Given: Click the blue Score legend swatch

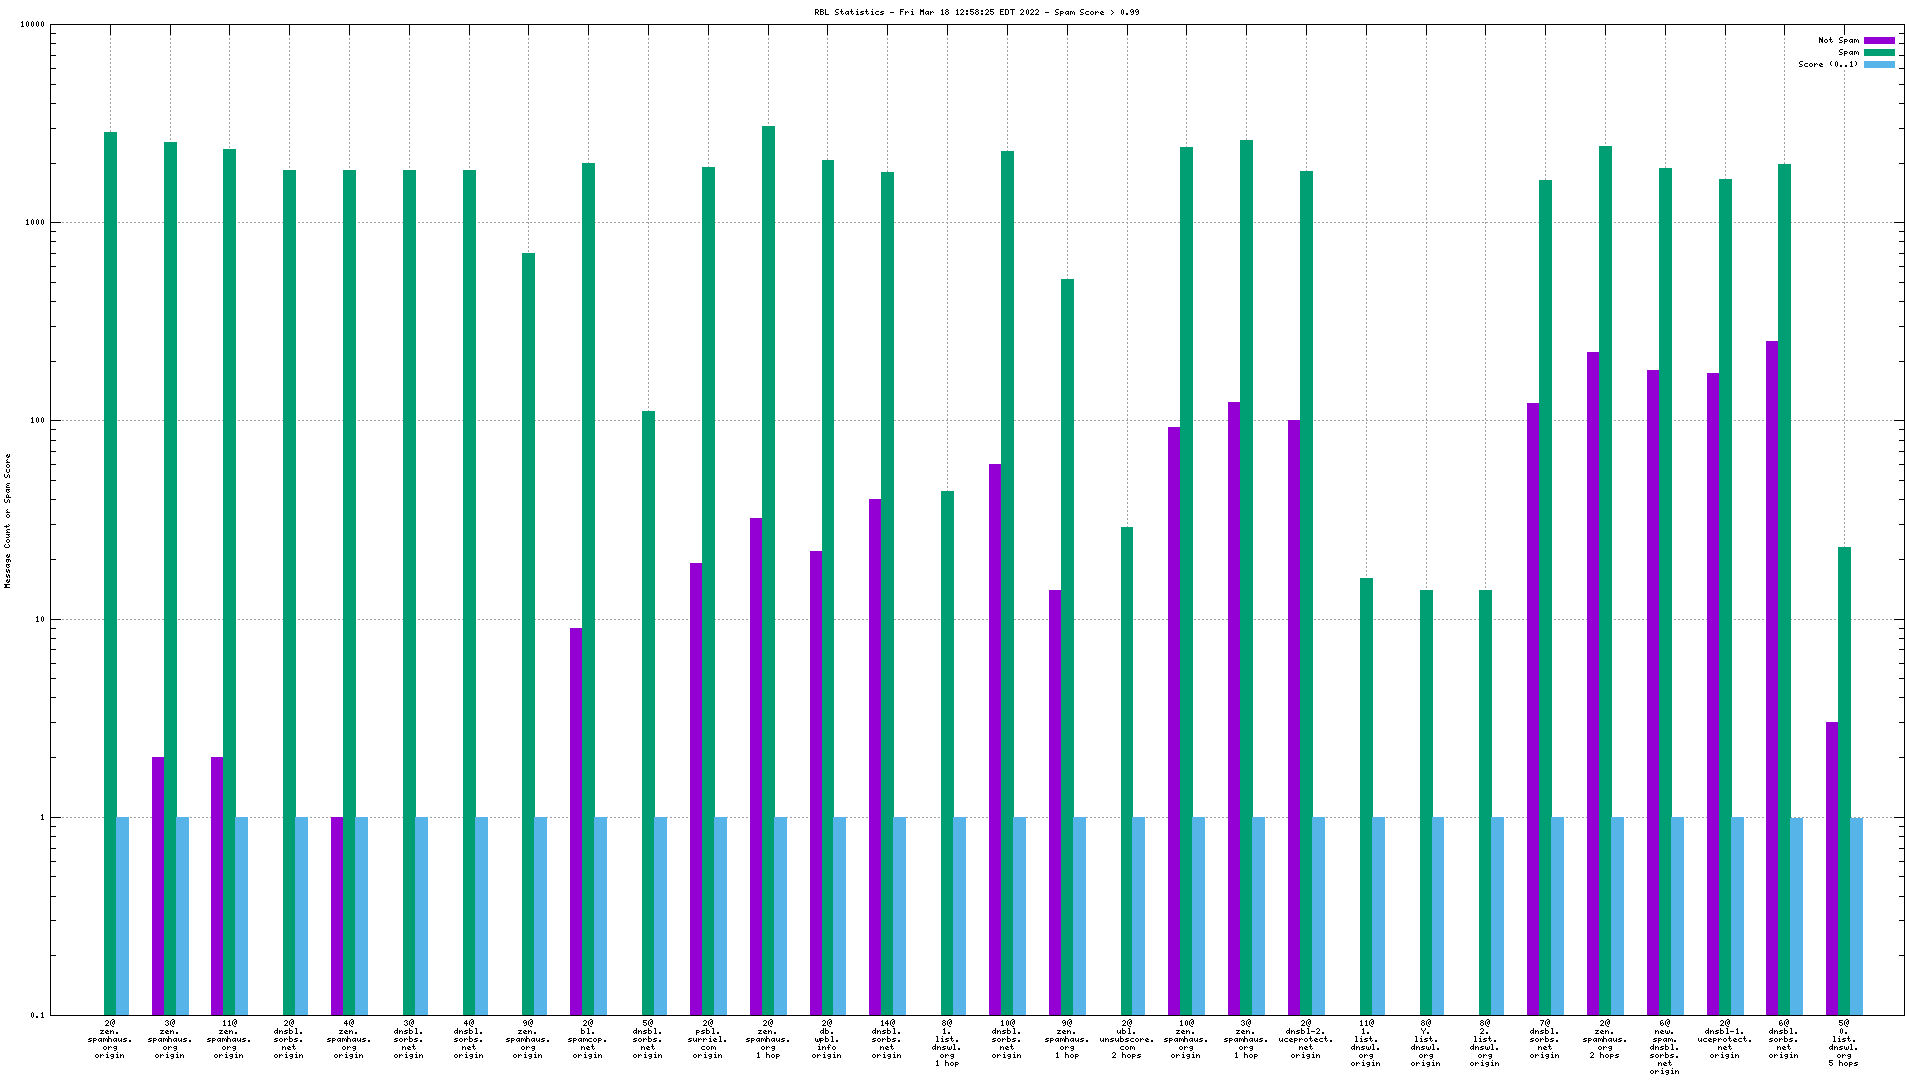Looking at the screenshot, I should pyautogui.click(x=1879, y=64).
